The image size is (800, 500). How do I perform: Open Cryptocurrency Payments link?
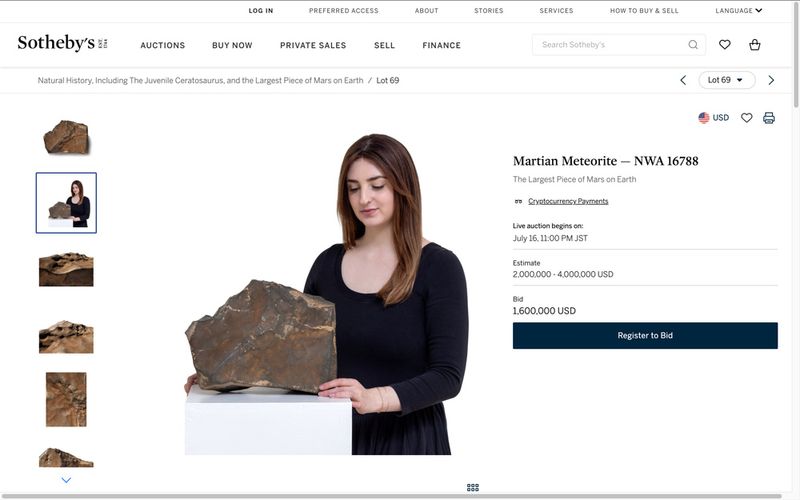(x=567, y=201)
